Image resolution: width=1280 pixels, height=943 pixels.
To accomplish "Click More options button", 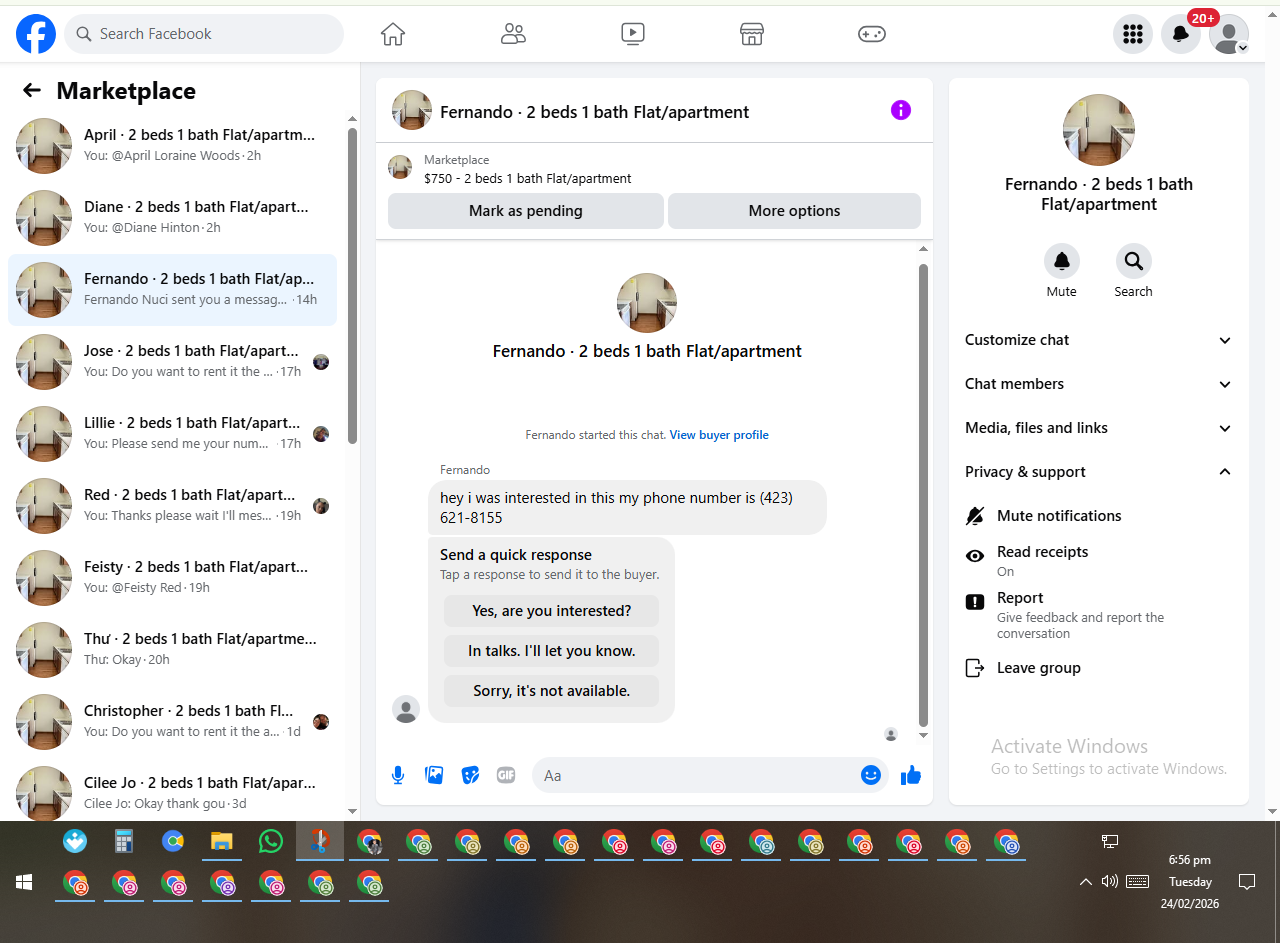I will point(794,211).
